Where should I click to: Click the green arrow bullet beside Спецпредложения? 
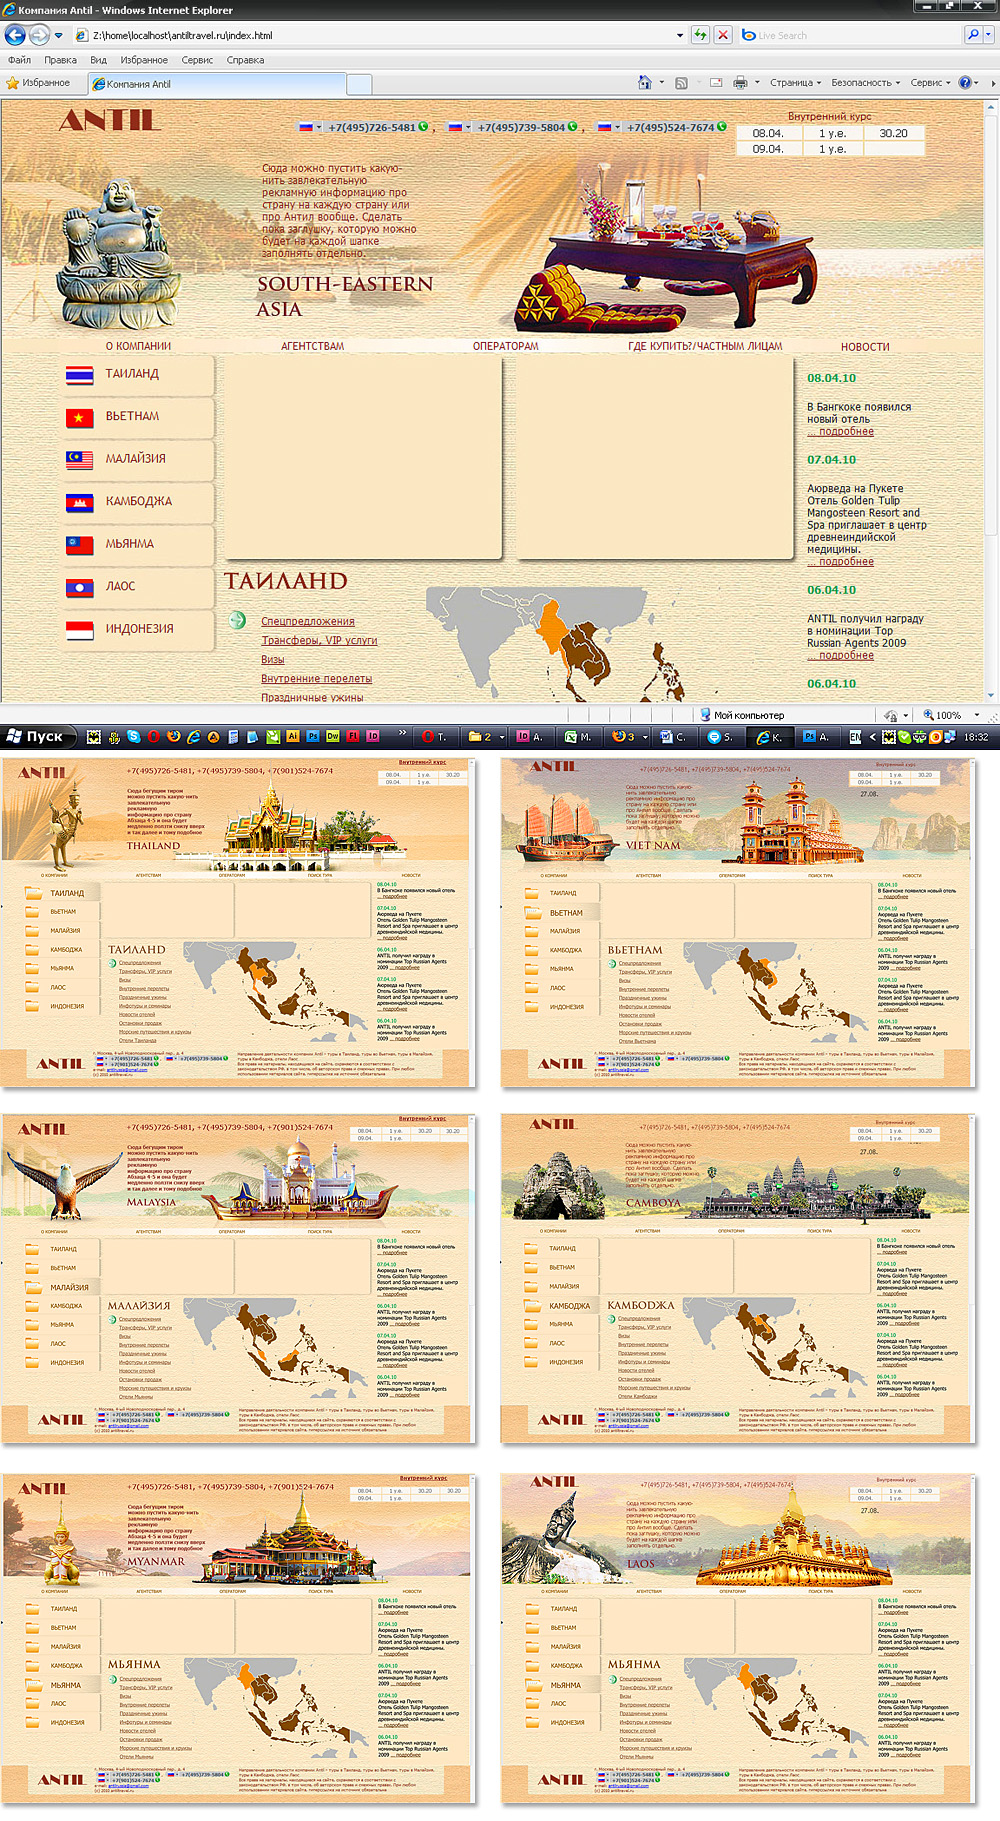(237, 620)
